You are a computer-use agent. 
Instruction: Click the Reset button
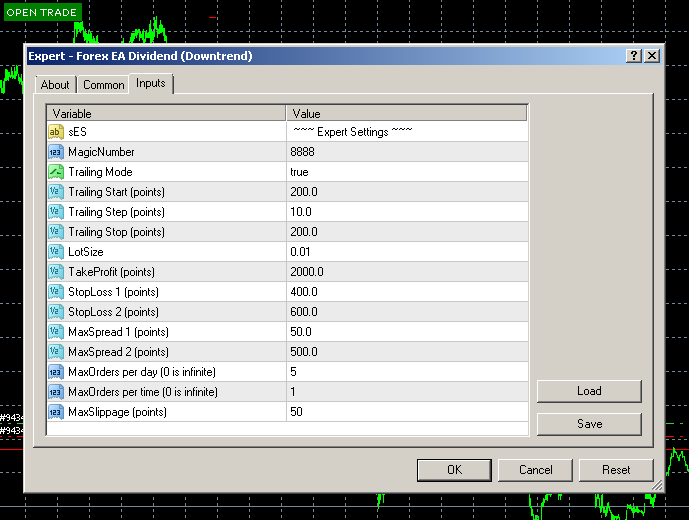click(616, 469)
